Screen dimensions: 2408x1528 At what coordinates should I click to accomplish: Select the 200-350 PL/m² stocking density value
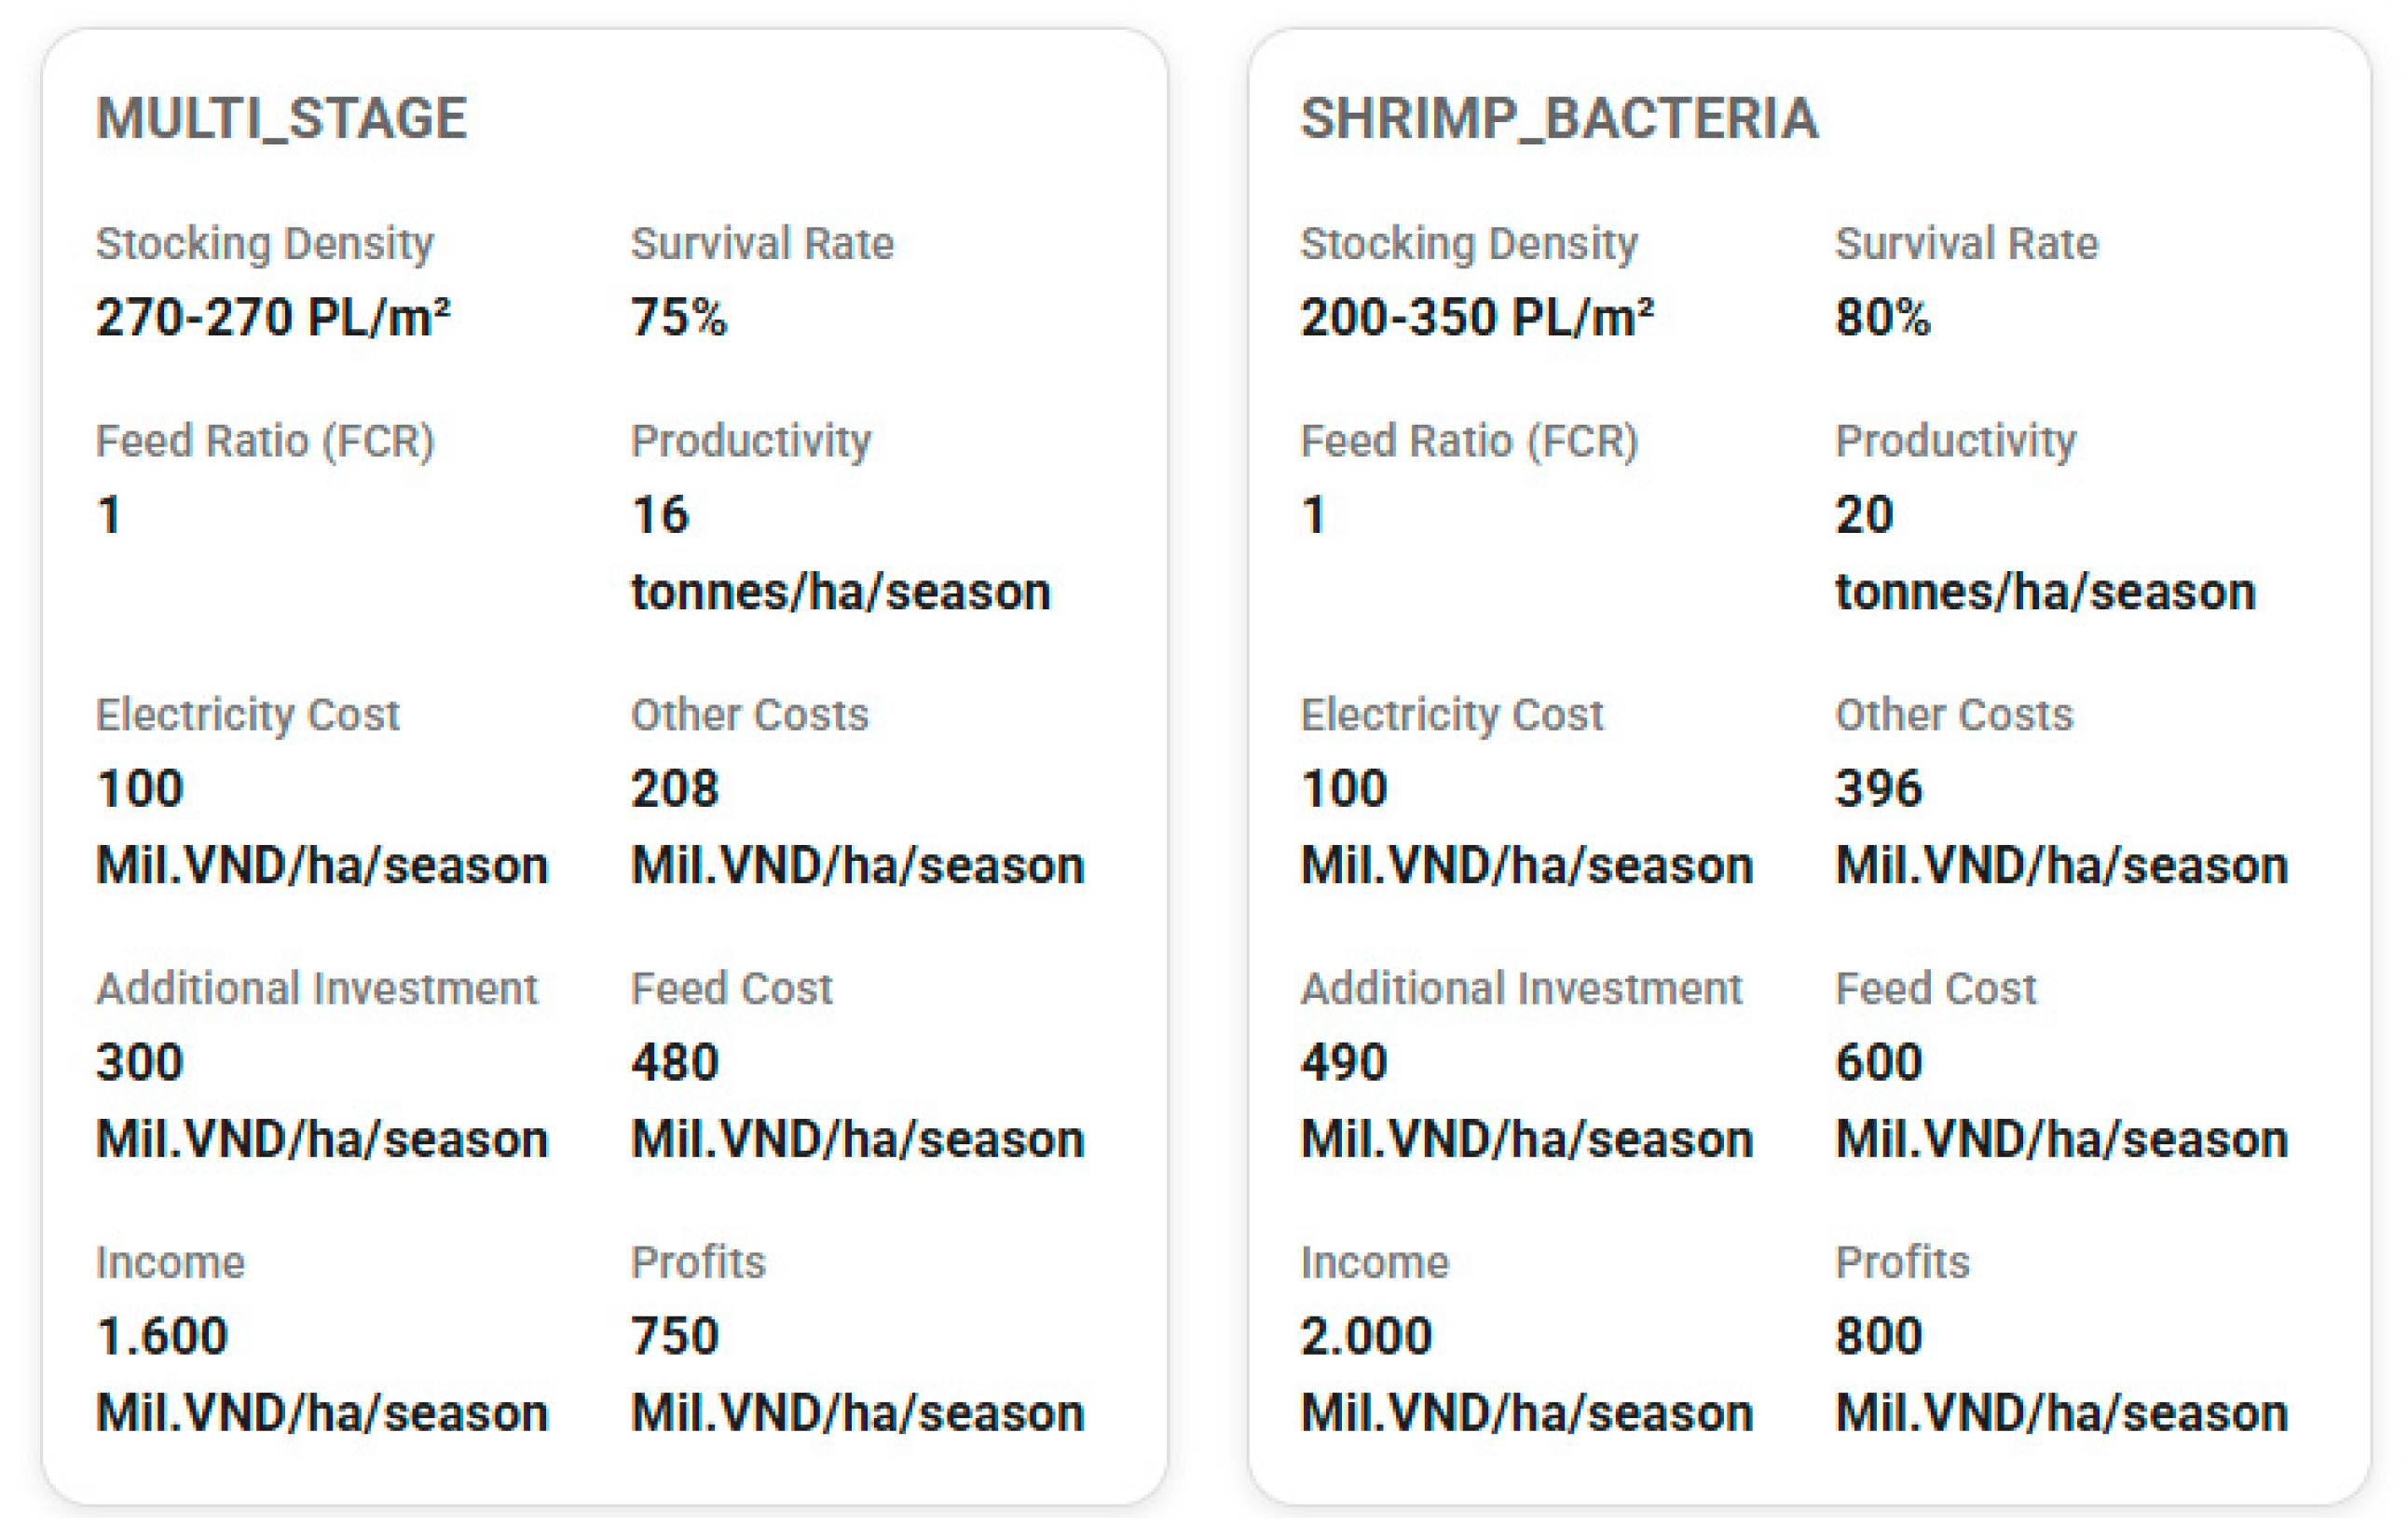click(1476, 318)
